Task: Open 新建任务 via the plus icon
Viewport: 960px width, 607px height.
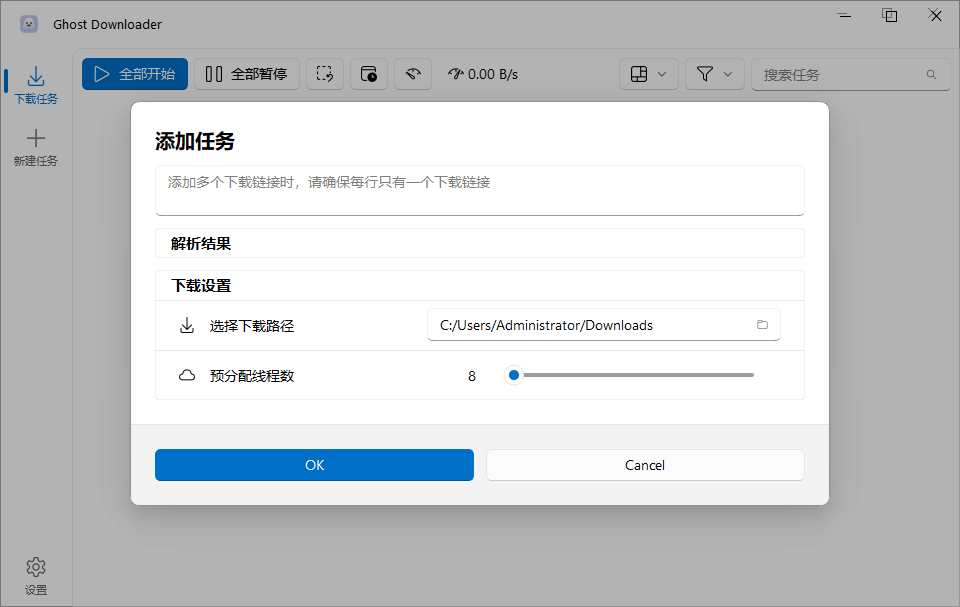Action: 36,139
